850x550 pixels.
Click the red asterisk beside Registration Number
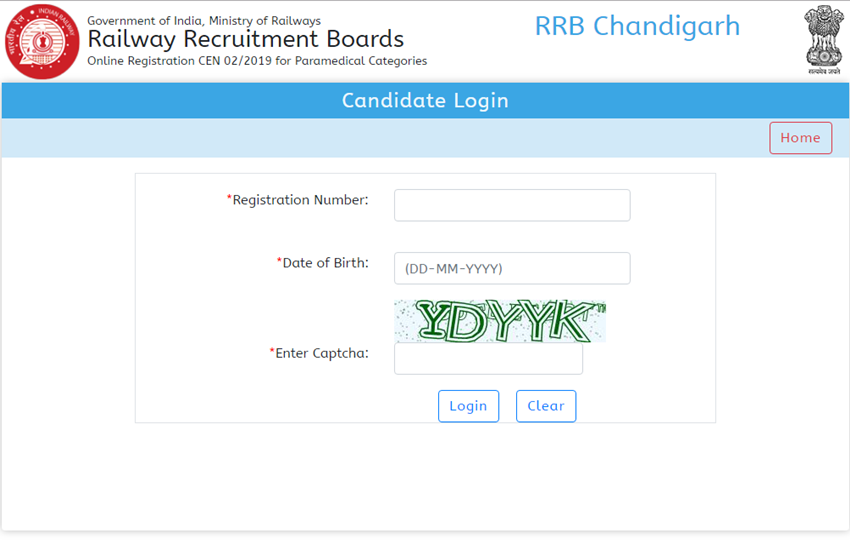click(229, 198)
